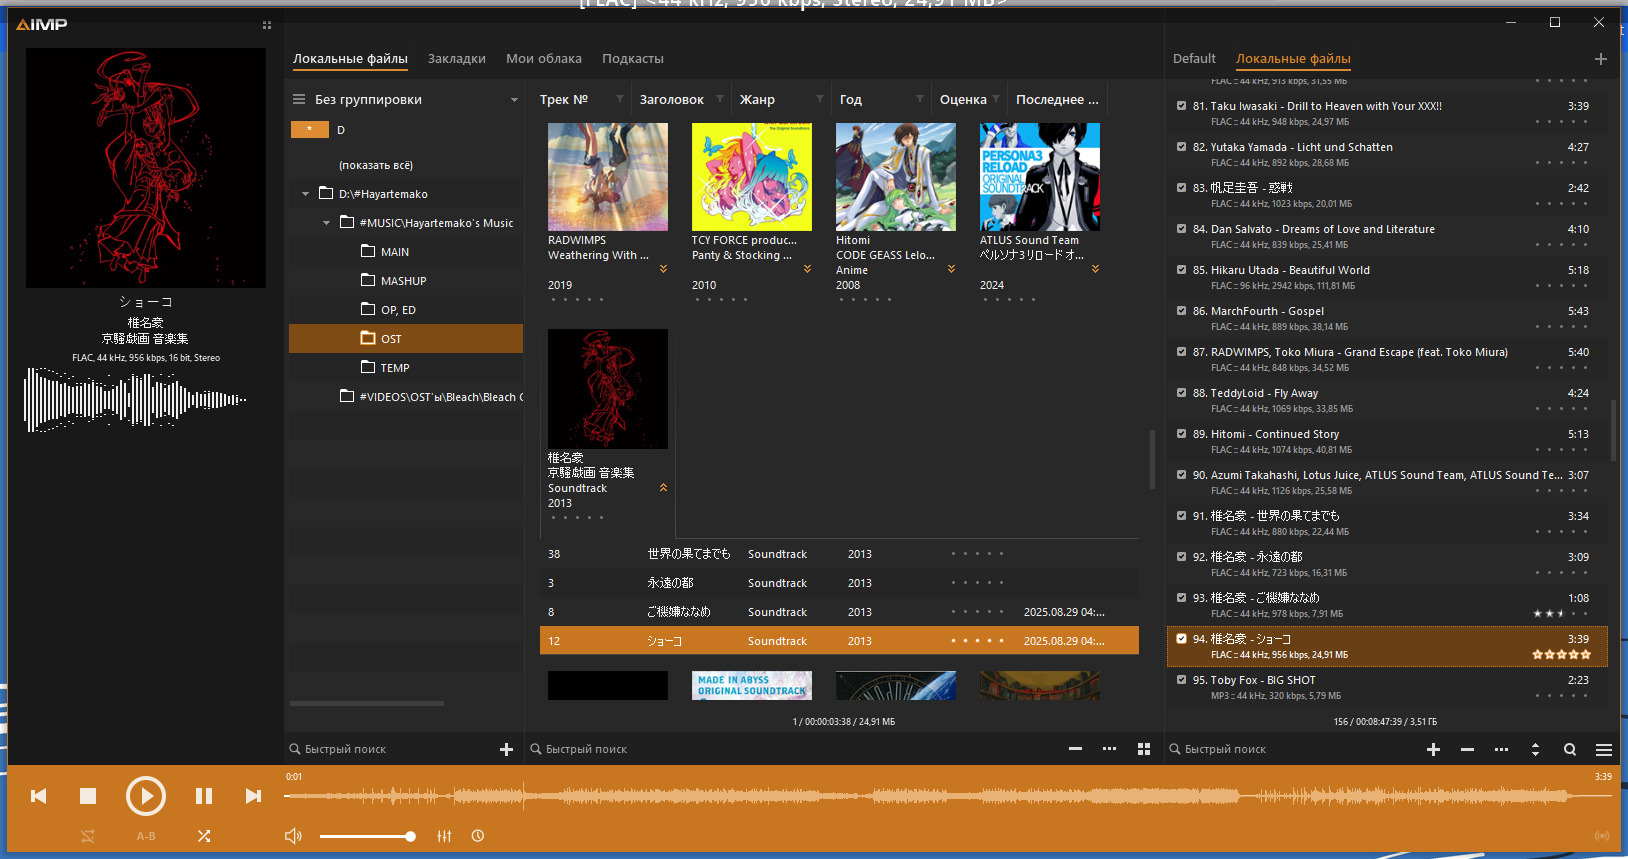Click the previous track button
The width and height of the screenshot is (1628, 859).
click(x=39, y=796)
